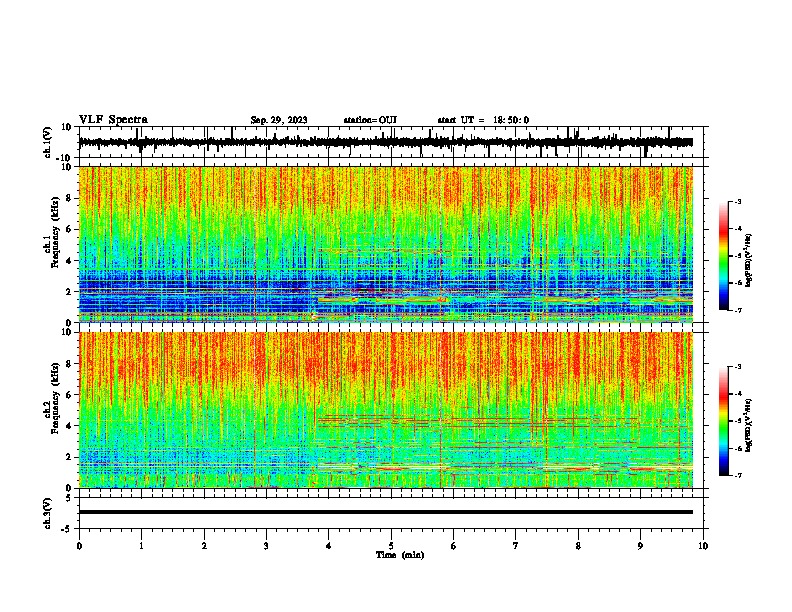Click the "4" tick on ch.2 frequency axis
792x612 pixels.
(x=70, y=426)
